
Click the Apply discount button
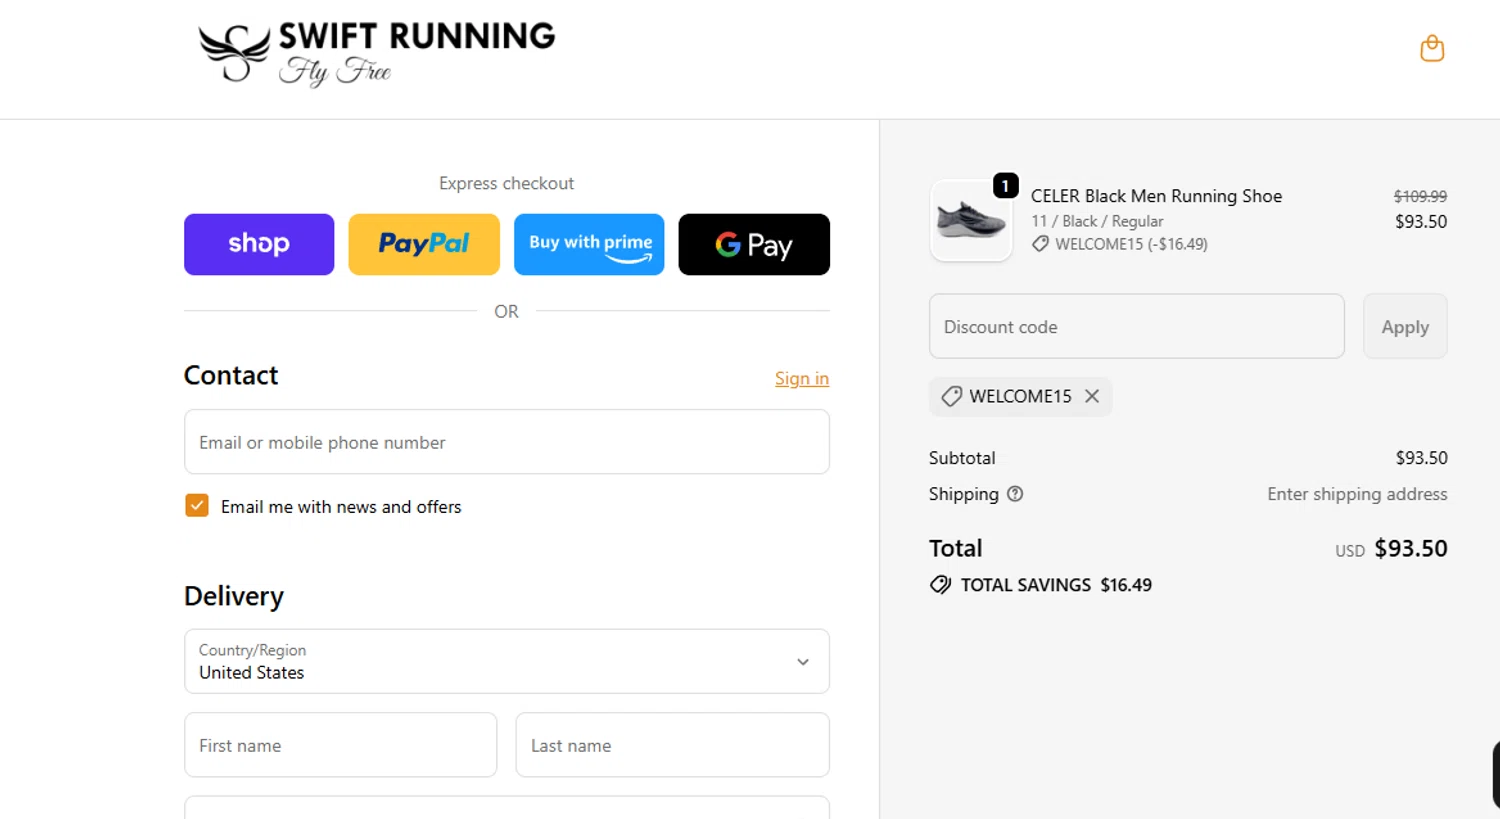point(1405,326)
